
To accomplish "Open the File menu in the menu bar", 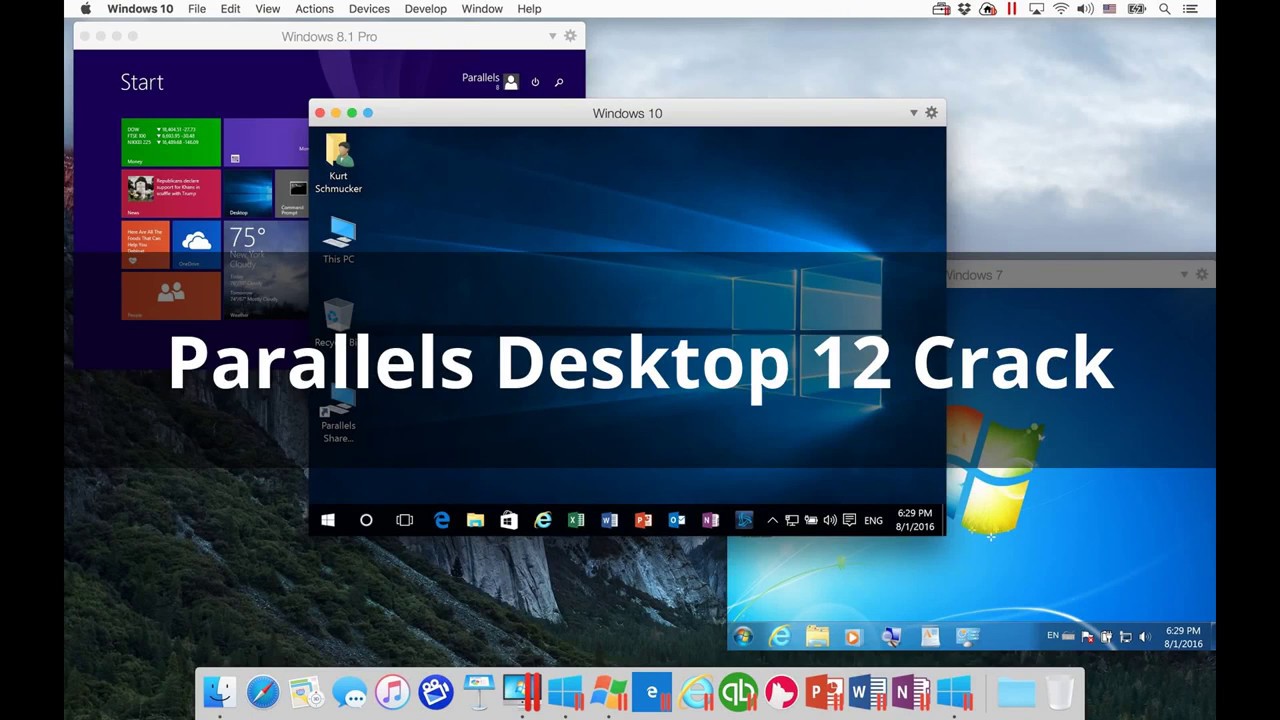I will [x=197, y=9].
